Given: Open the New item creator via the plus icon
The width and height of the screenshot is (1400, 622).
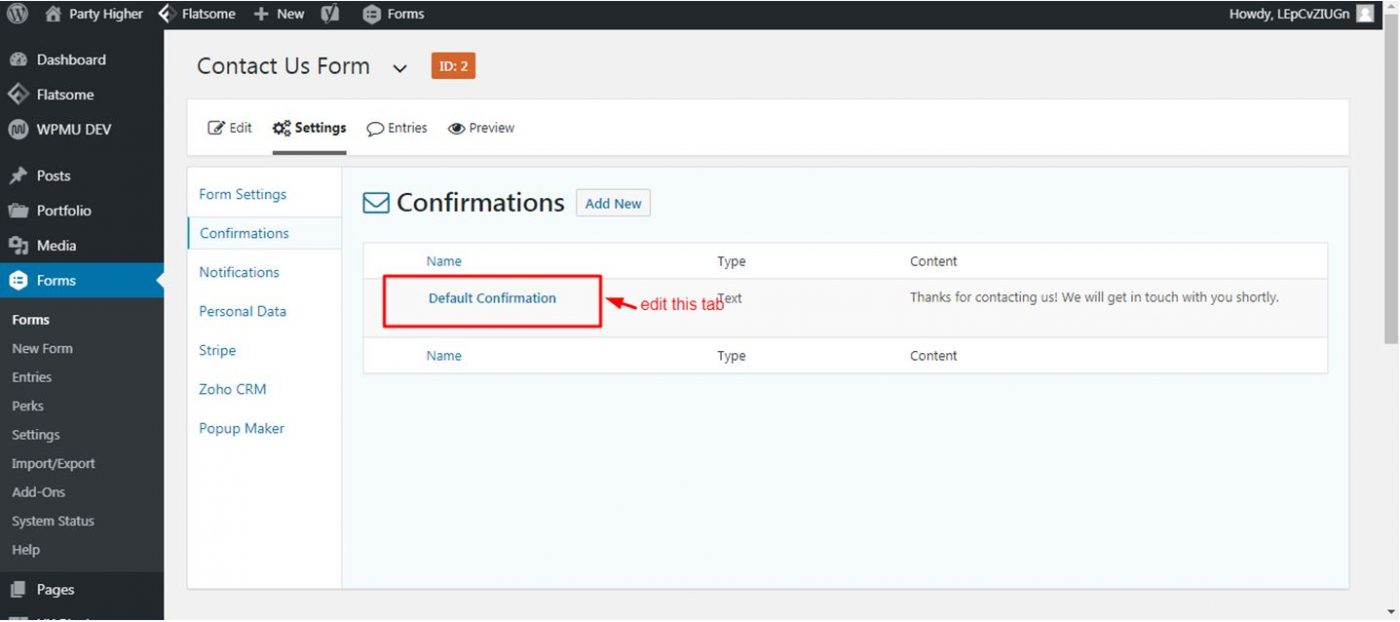Looking at the screenshot, I should tap(260, 13).
